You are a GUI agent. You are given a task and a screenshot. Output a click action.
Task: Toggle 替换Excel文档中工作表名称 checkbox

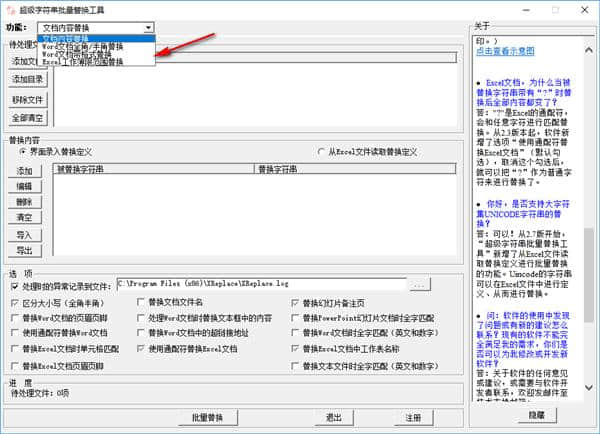tap(295, 349)
